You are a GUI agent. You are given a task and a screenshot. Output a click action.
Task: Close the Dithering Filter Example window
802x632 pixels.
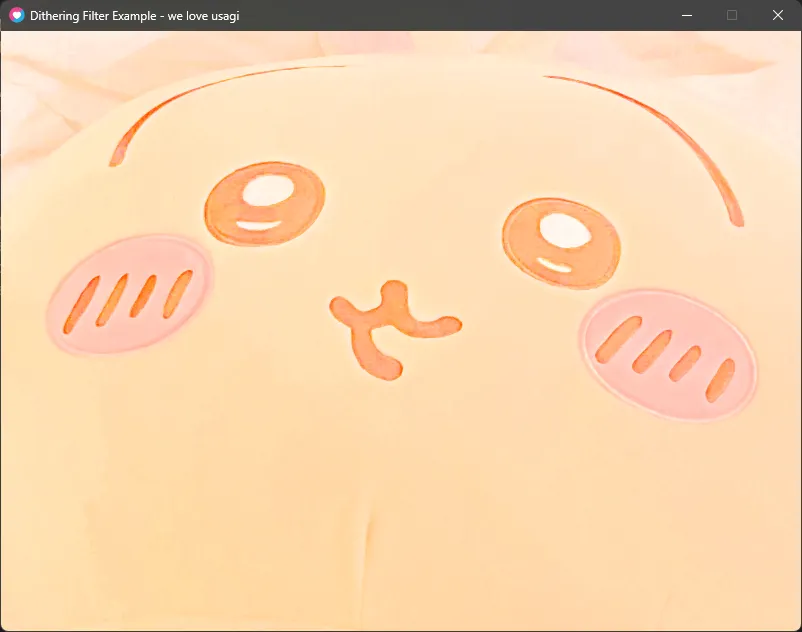pos(777,15)
